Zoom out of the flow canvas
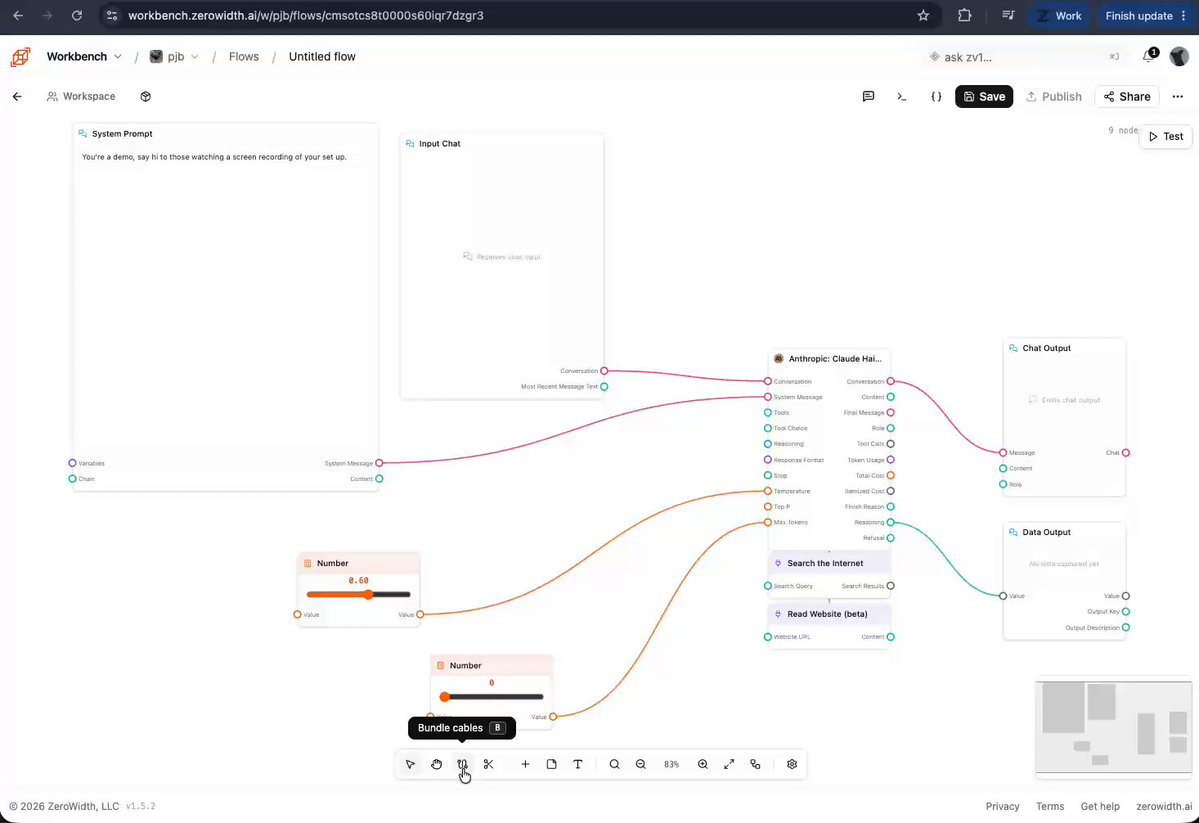This screenshot has width=1199, height=823. coord(641,764)
